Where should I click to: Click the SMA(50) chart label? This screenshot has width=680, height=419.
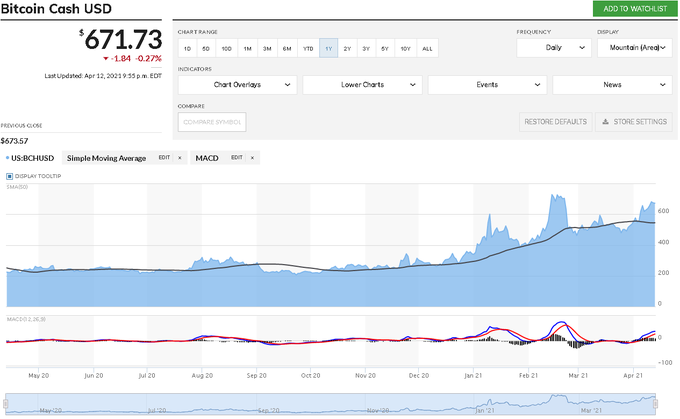tap(17, 187)
